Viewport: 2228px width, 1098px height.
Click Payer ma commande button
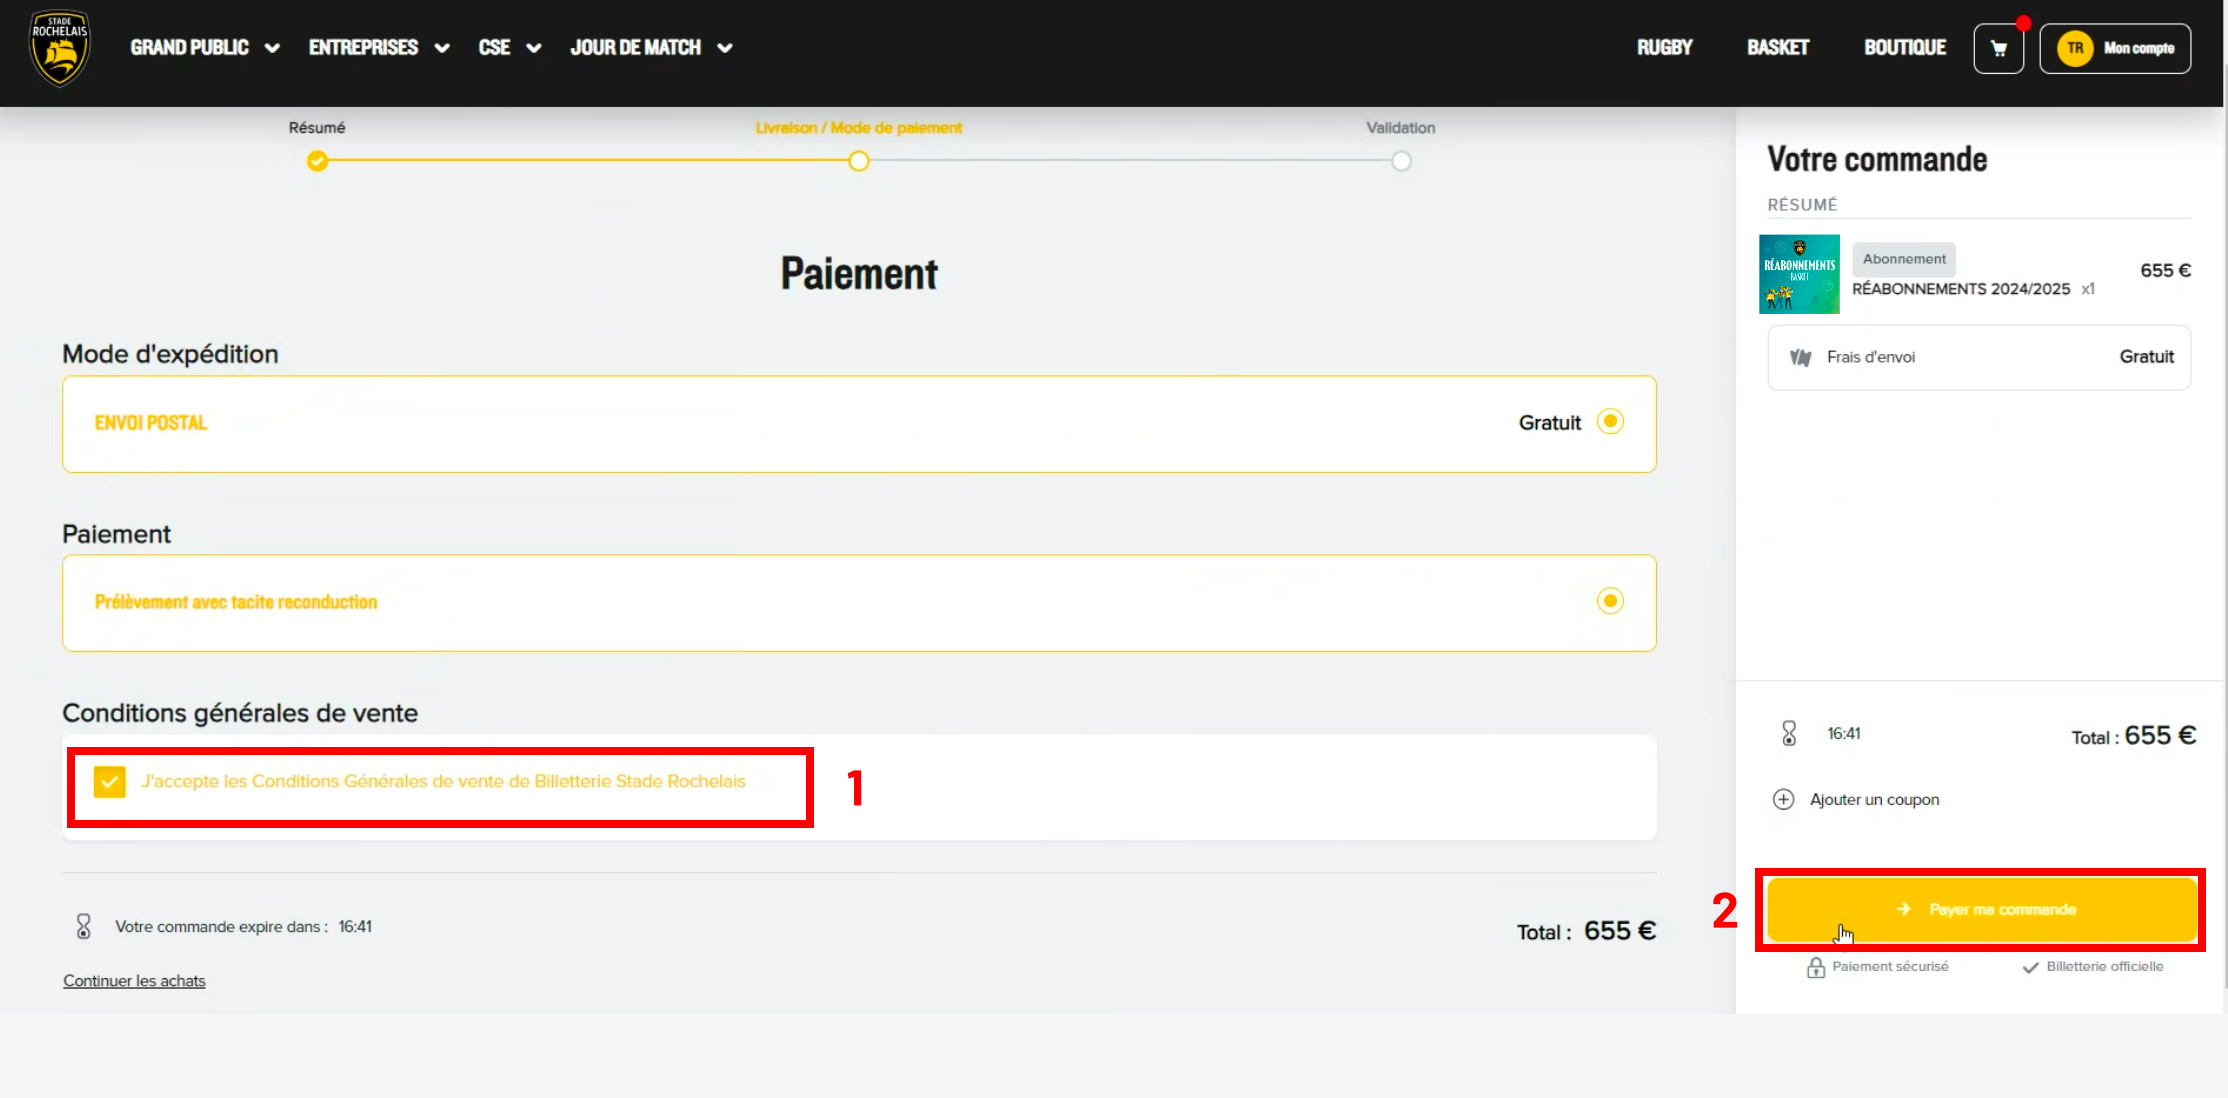coord(1981,909)
